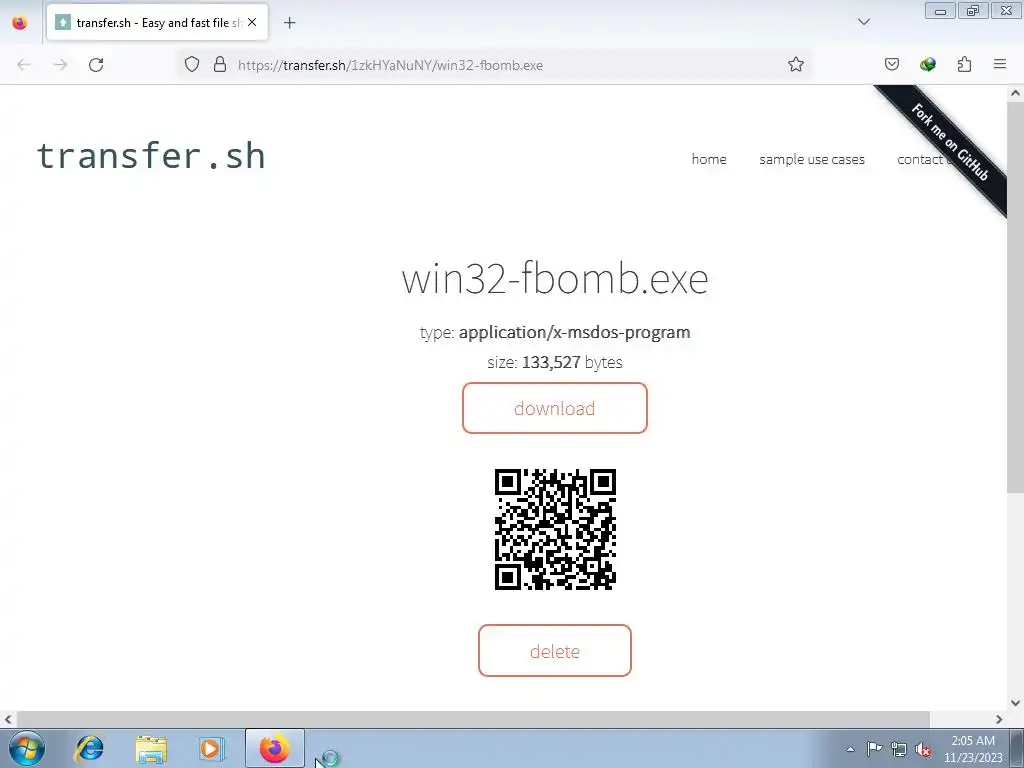Click the Firefox View icon at tab strip start
The width and height of the screenshot is (1024, 768).
pos(20,23)
